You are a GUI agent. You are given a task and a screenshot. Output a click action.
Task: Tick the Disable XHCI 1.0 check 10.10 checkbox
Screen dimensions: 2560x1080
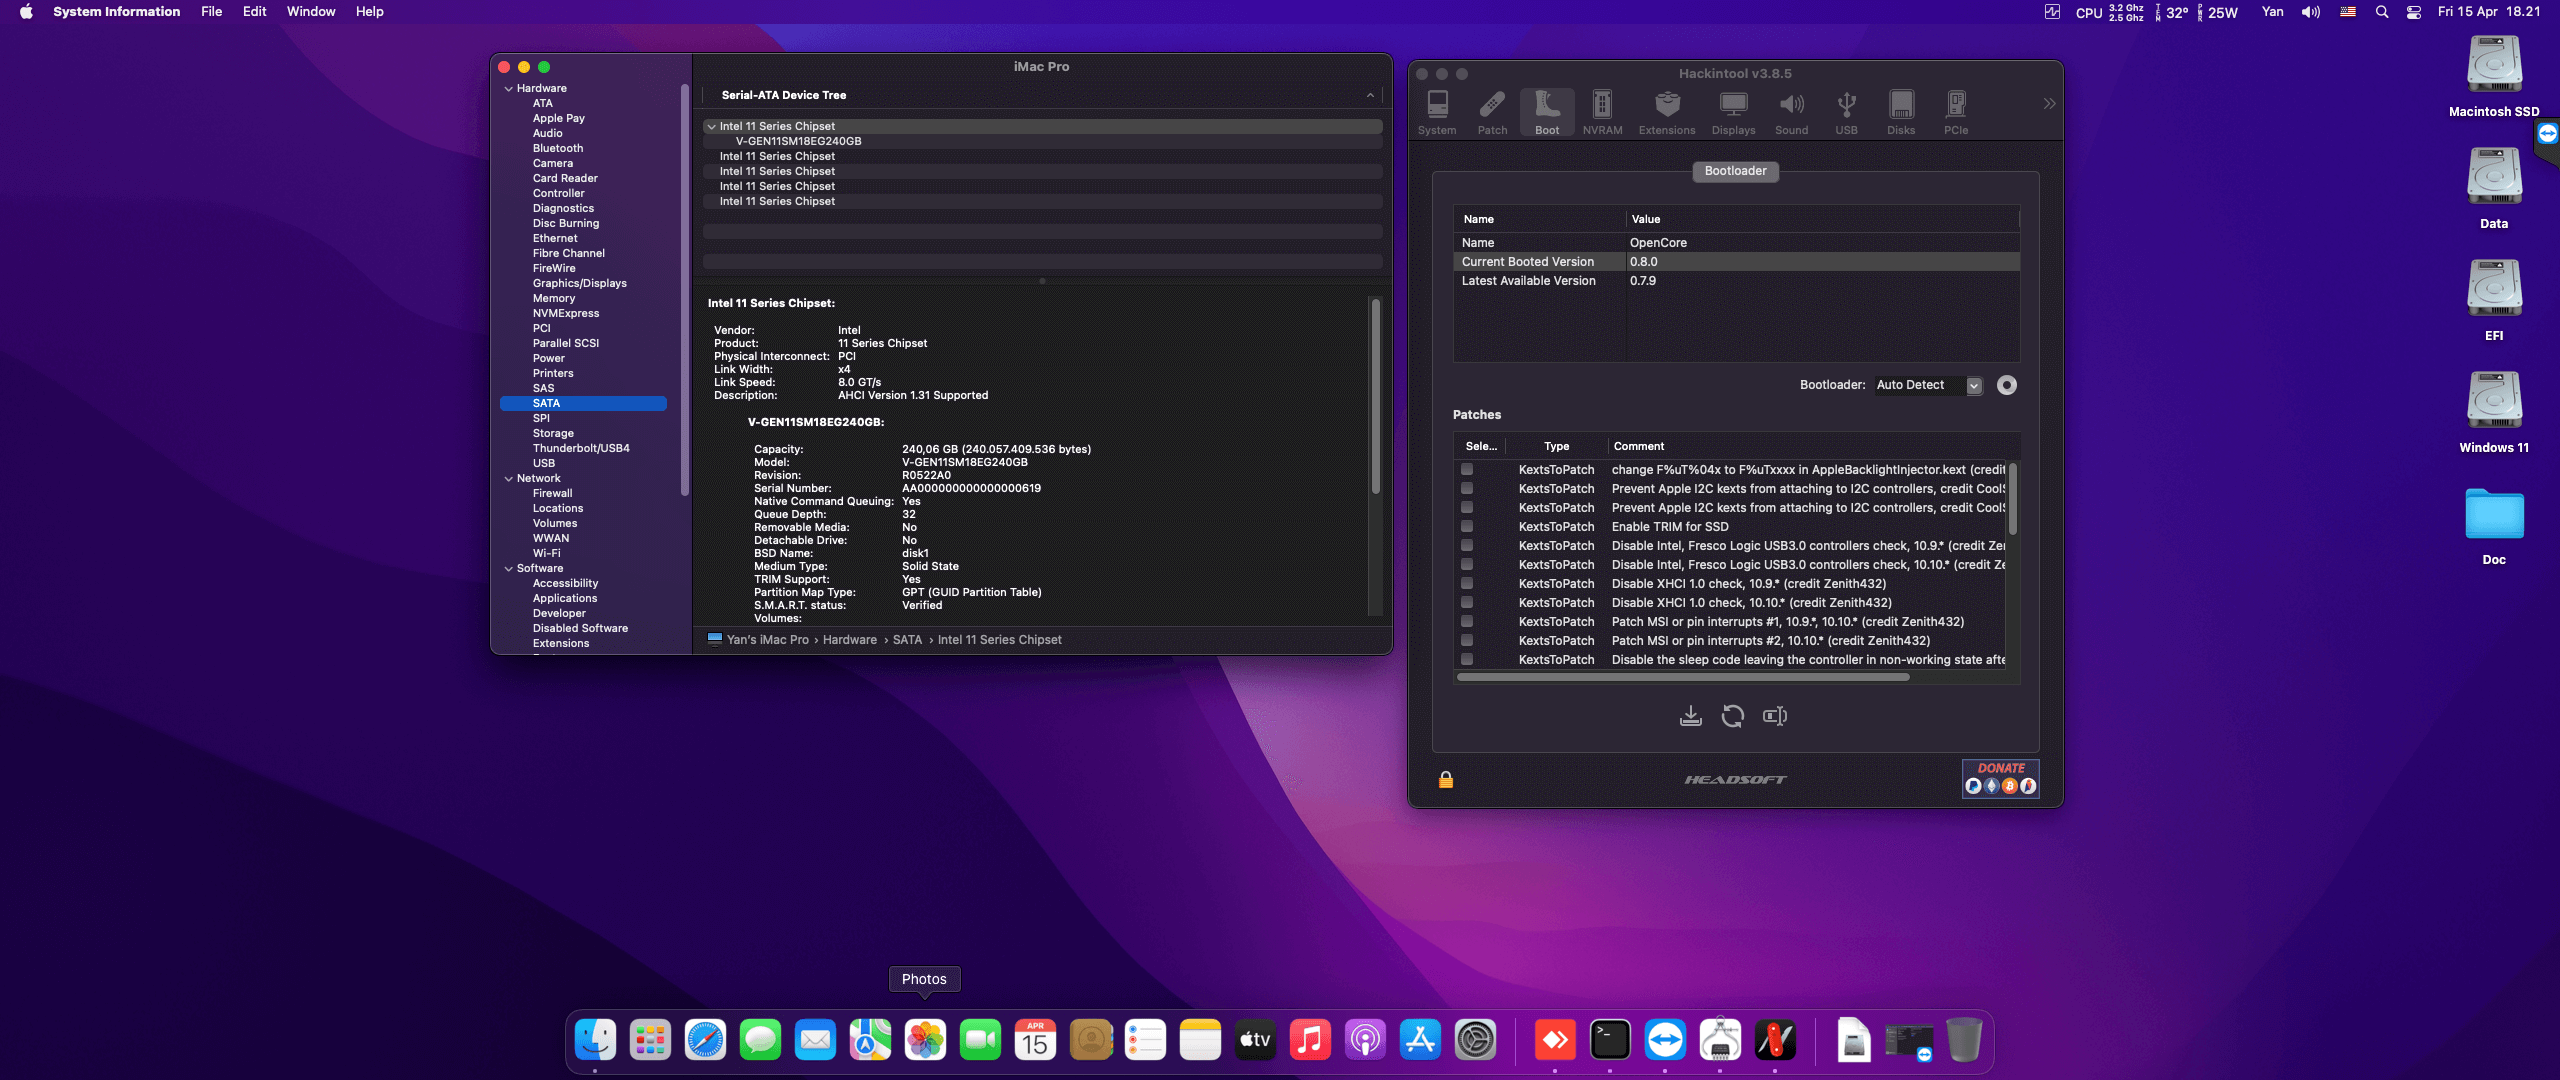pos(1467,602)
